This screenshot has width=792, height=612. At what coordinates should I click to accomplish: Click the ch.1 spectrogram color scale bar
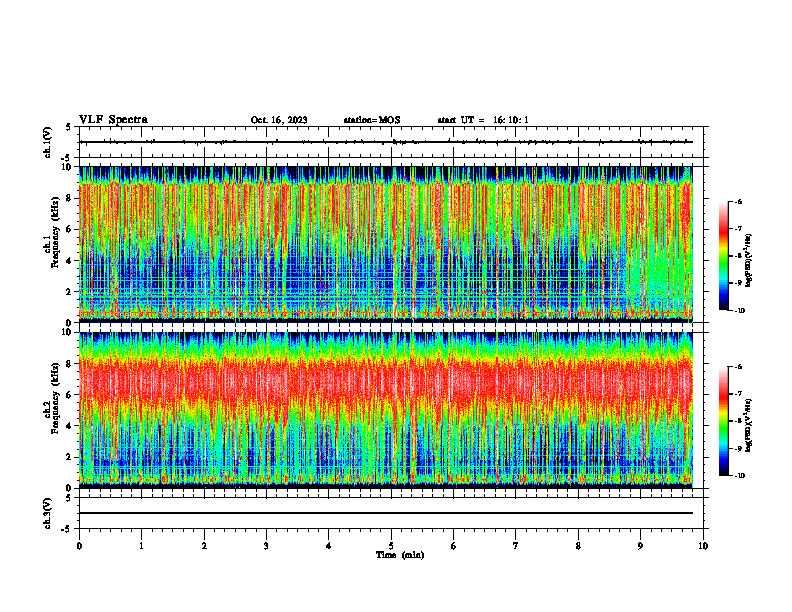(723, 256)
